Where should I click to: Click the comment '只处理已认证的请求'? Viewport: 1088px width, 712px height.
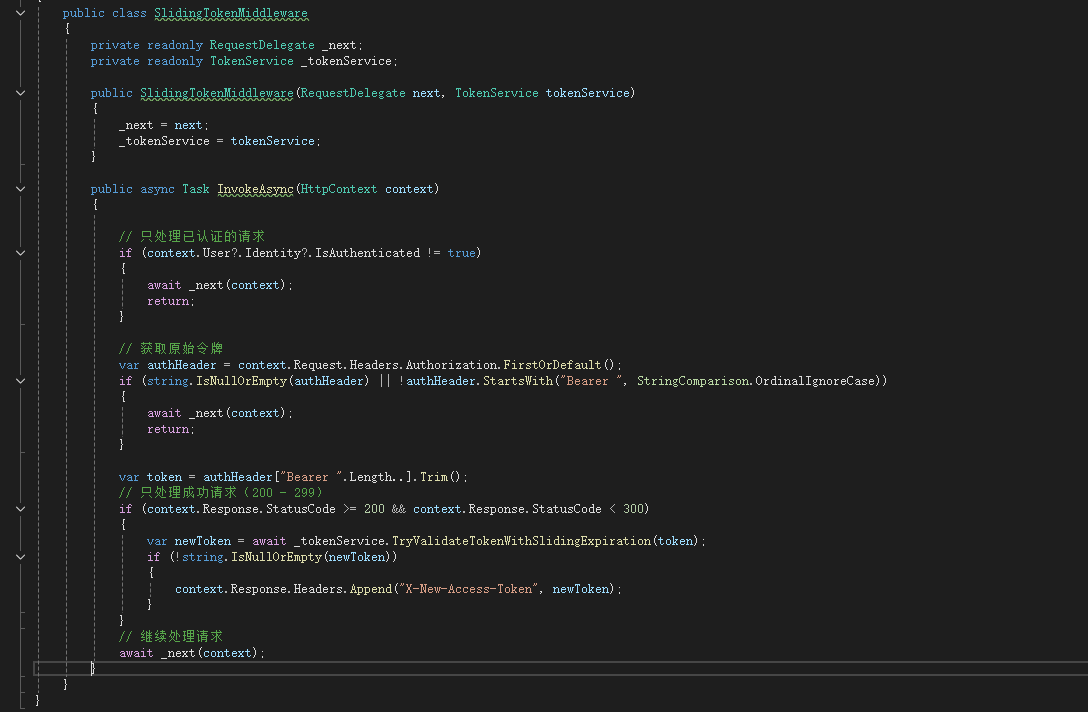[x=192, y=237]
